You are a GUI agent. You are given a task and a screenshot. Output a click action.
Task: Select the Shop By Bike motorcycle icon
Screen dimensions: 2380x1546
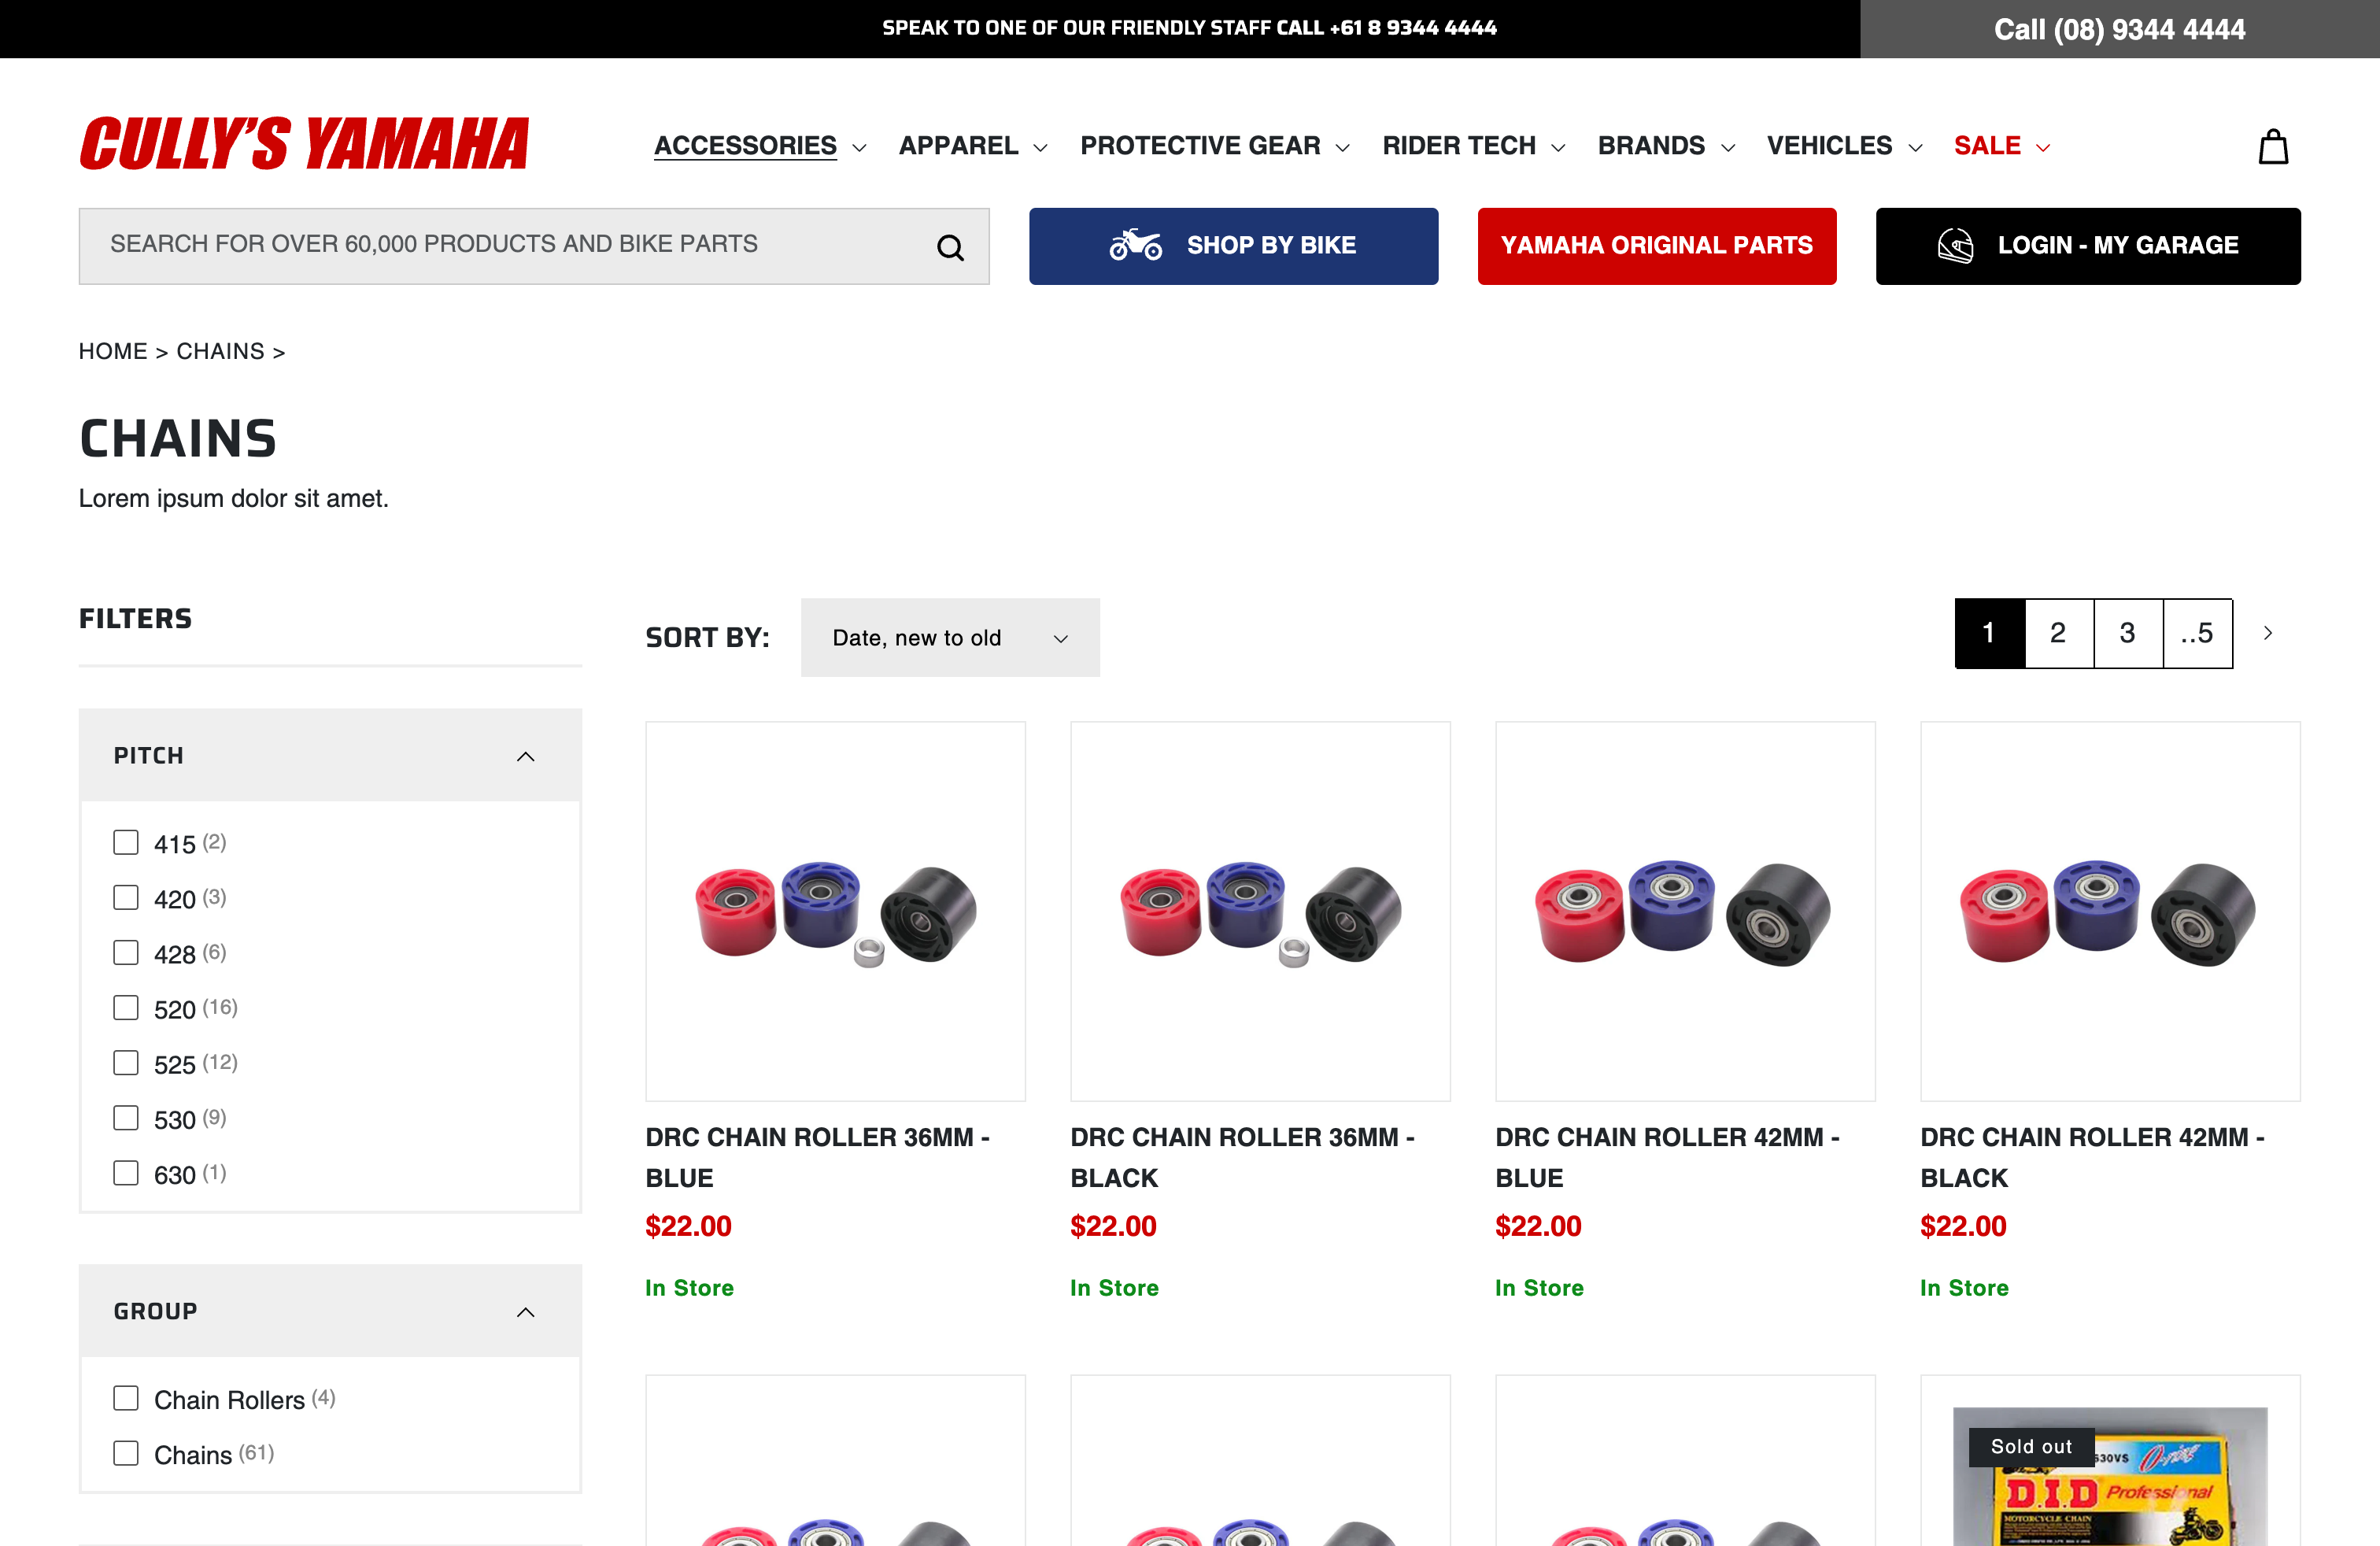click(x=1138, y=244)
